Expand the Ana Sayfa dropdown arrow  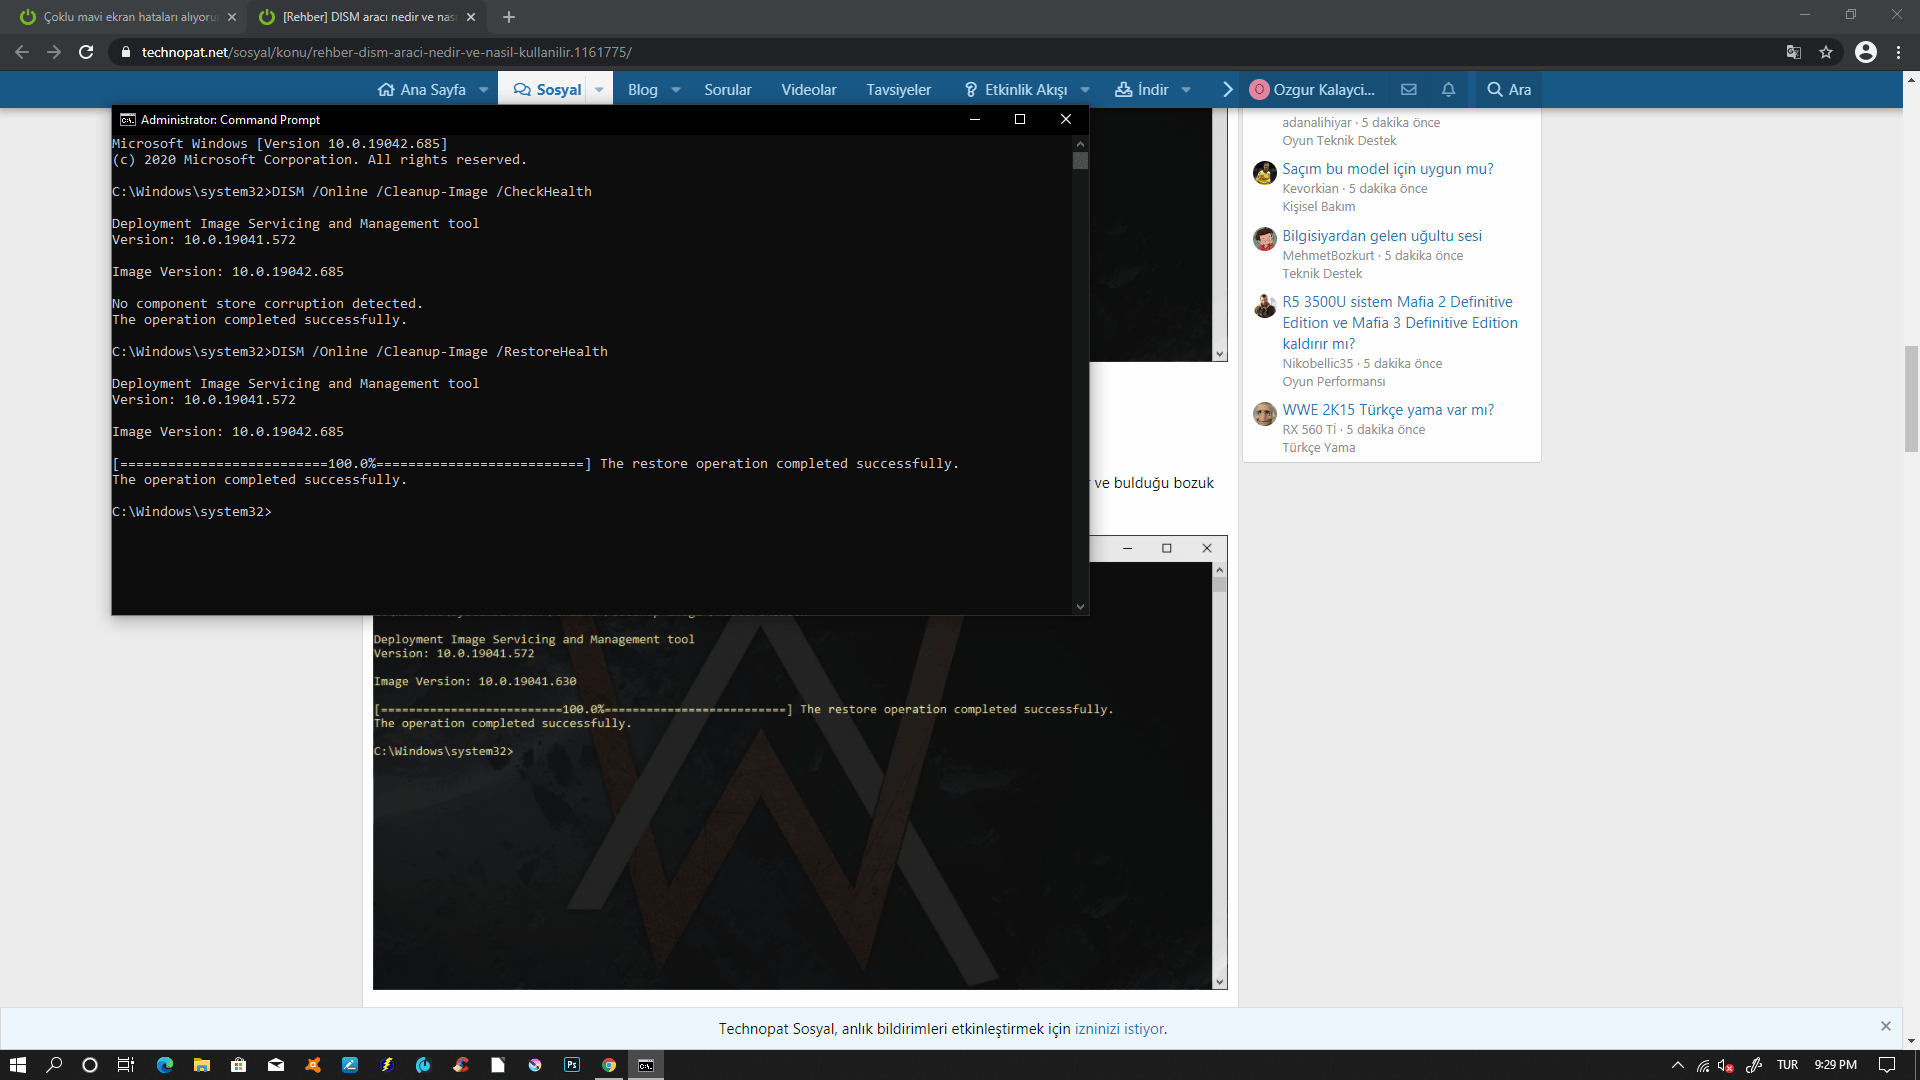484,89
